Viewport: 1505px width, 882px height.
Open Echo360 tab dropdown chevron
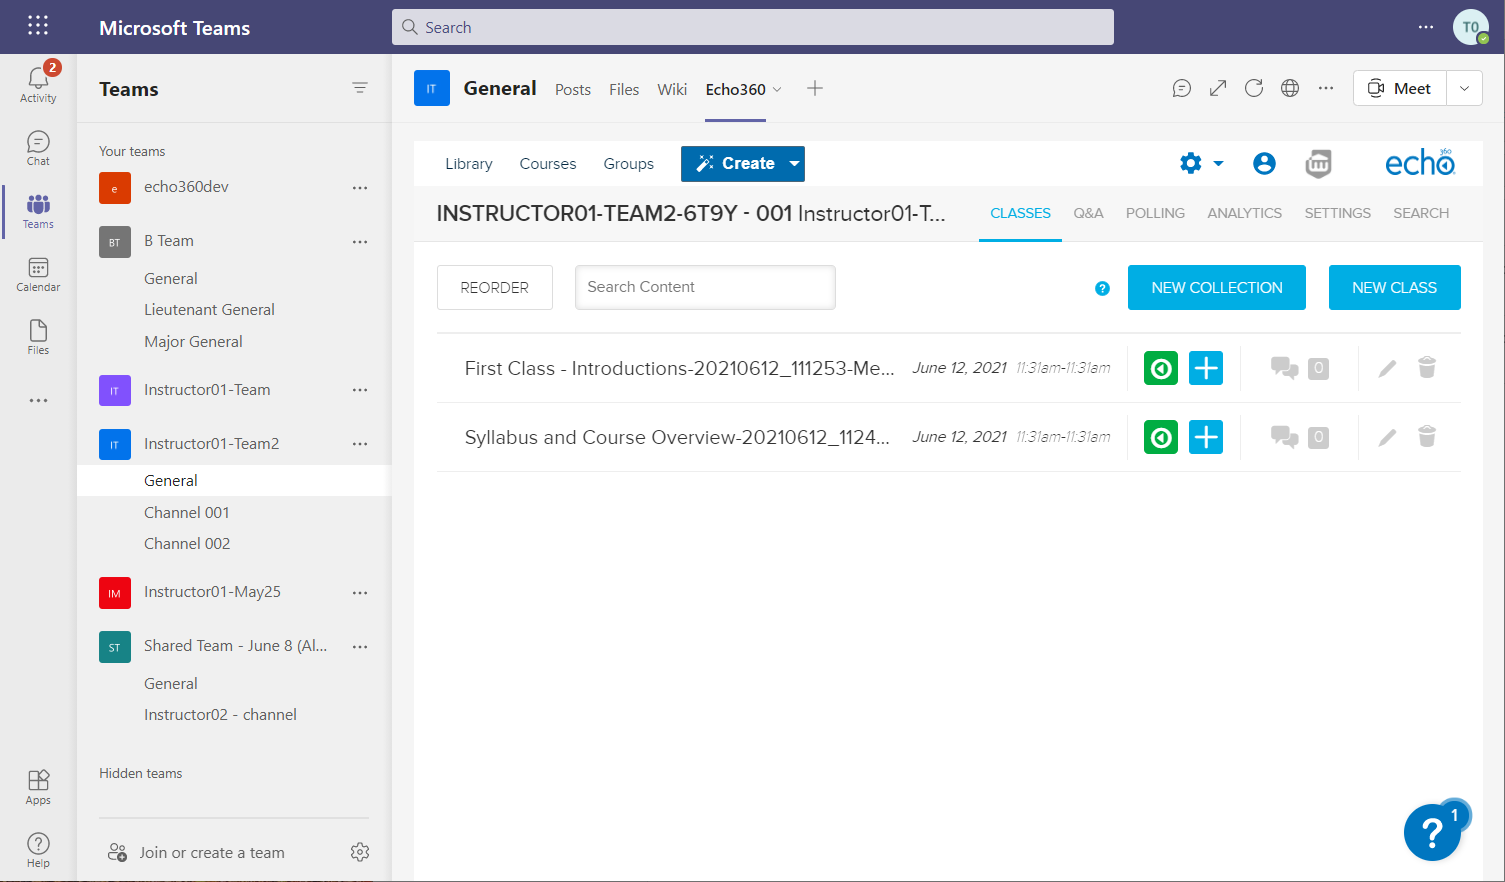click(777, 89)
